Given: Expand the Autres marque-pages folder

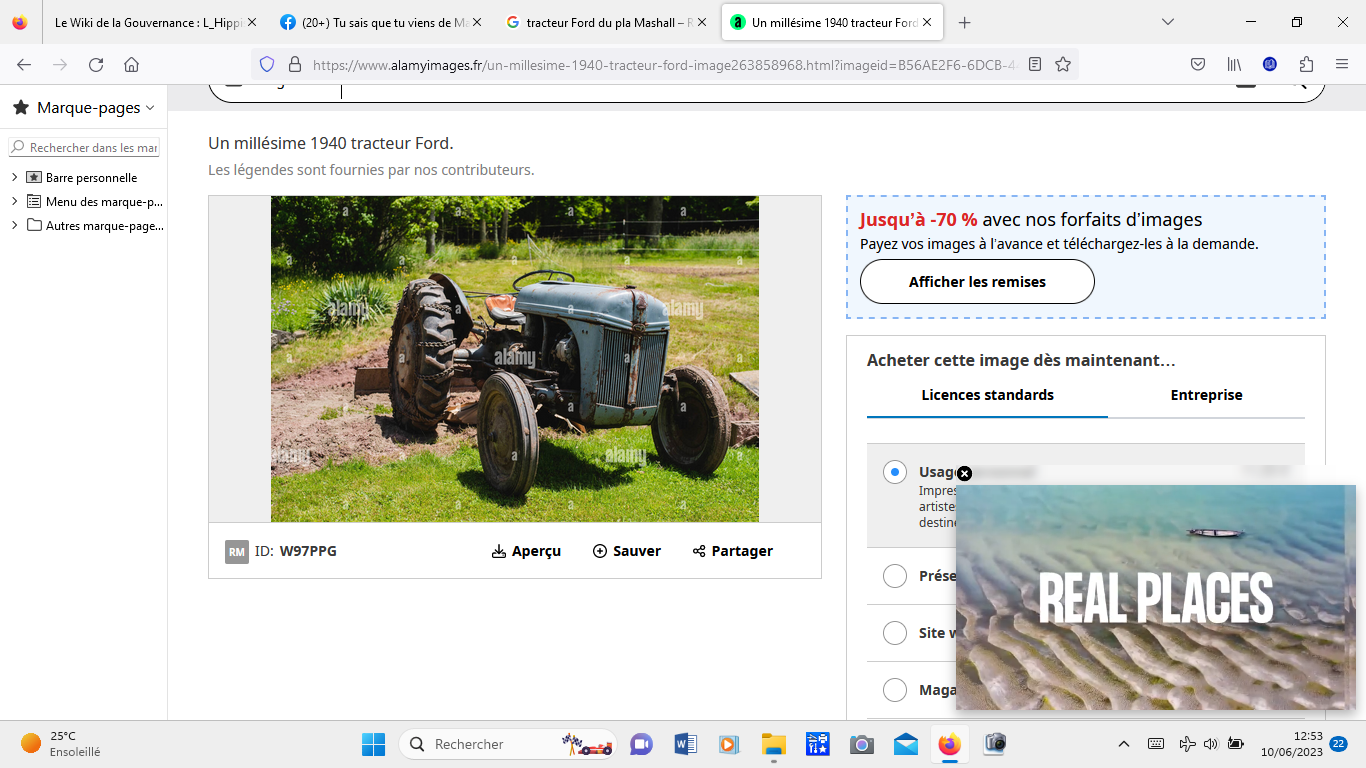Looking at the screenshot, I should (x=15, y=225).
